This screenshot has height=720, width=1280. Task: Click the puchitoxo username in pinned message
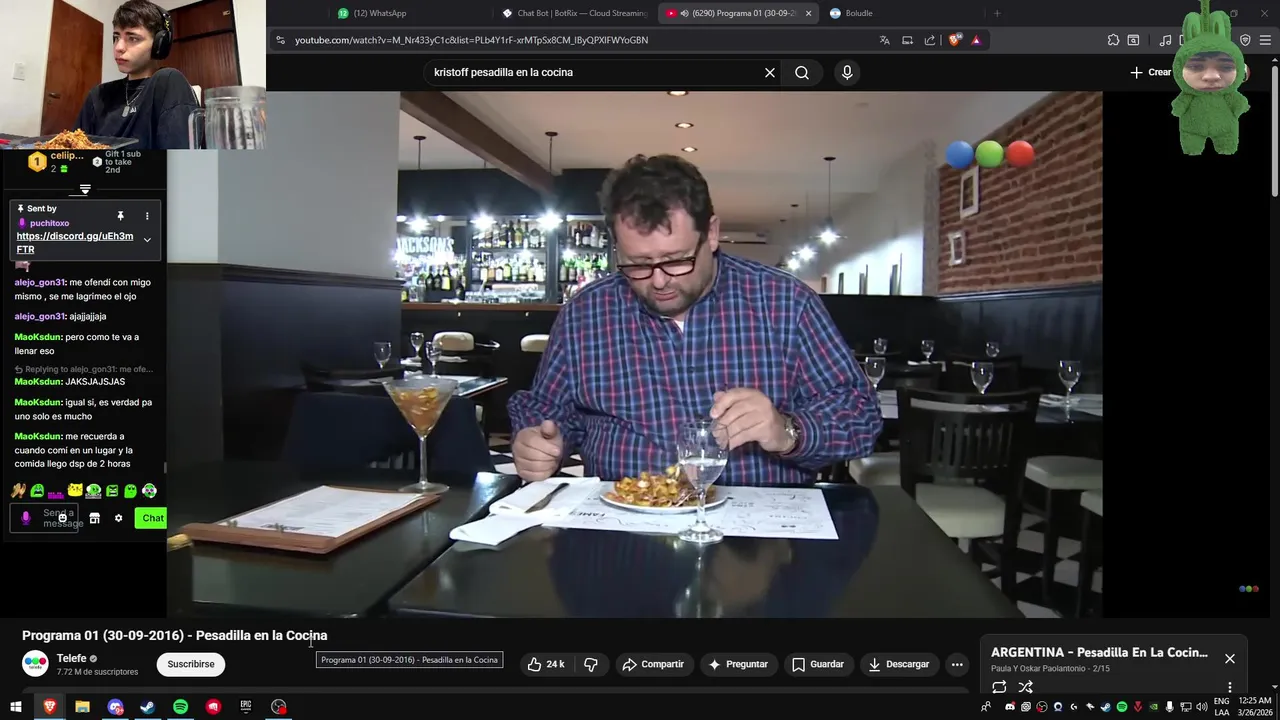point(49,223)
